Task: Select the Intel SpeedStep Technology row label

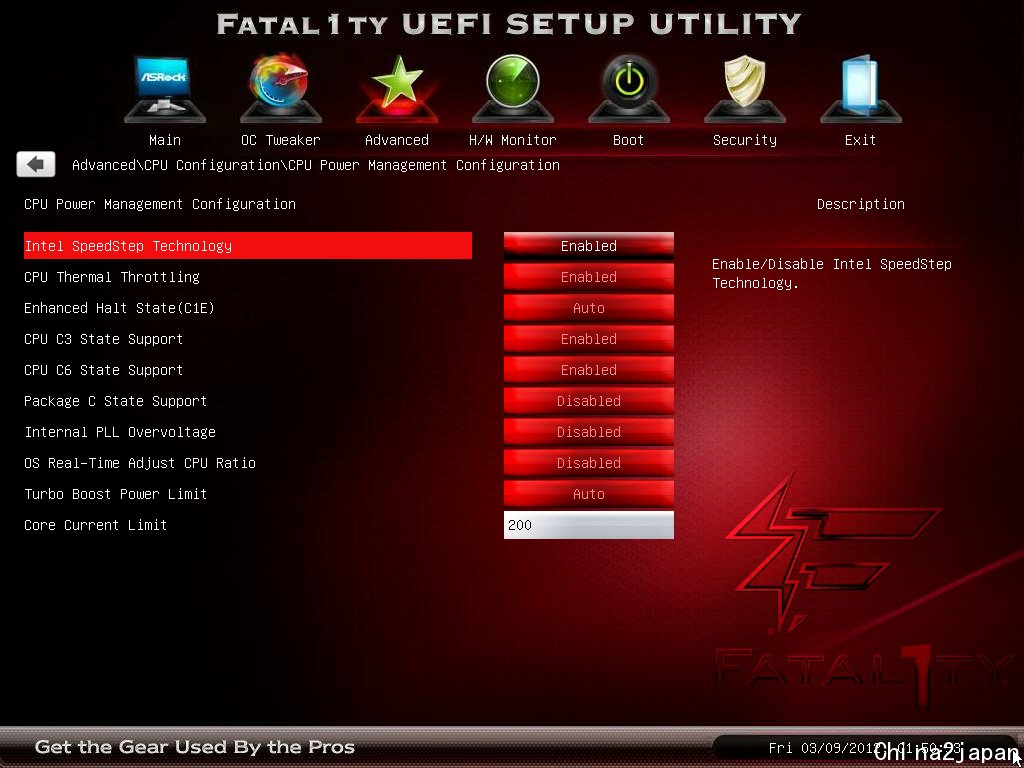Action: point(248,246)
